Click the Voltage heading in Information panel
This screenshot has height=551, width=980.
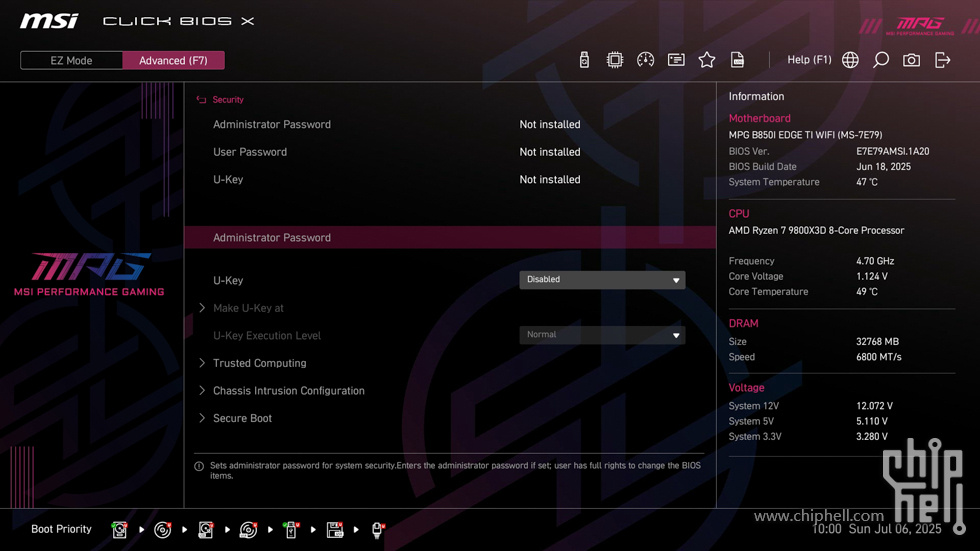[746, 387]
